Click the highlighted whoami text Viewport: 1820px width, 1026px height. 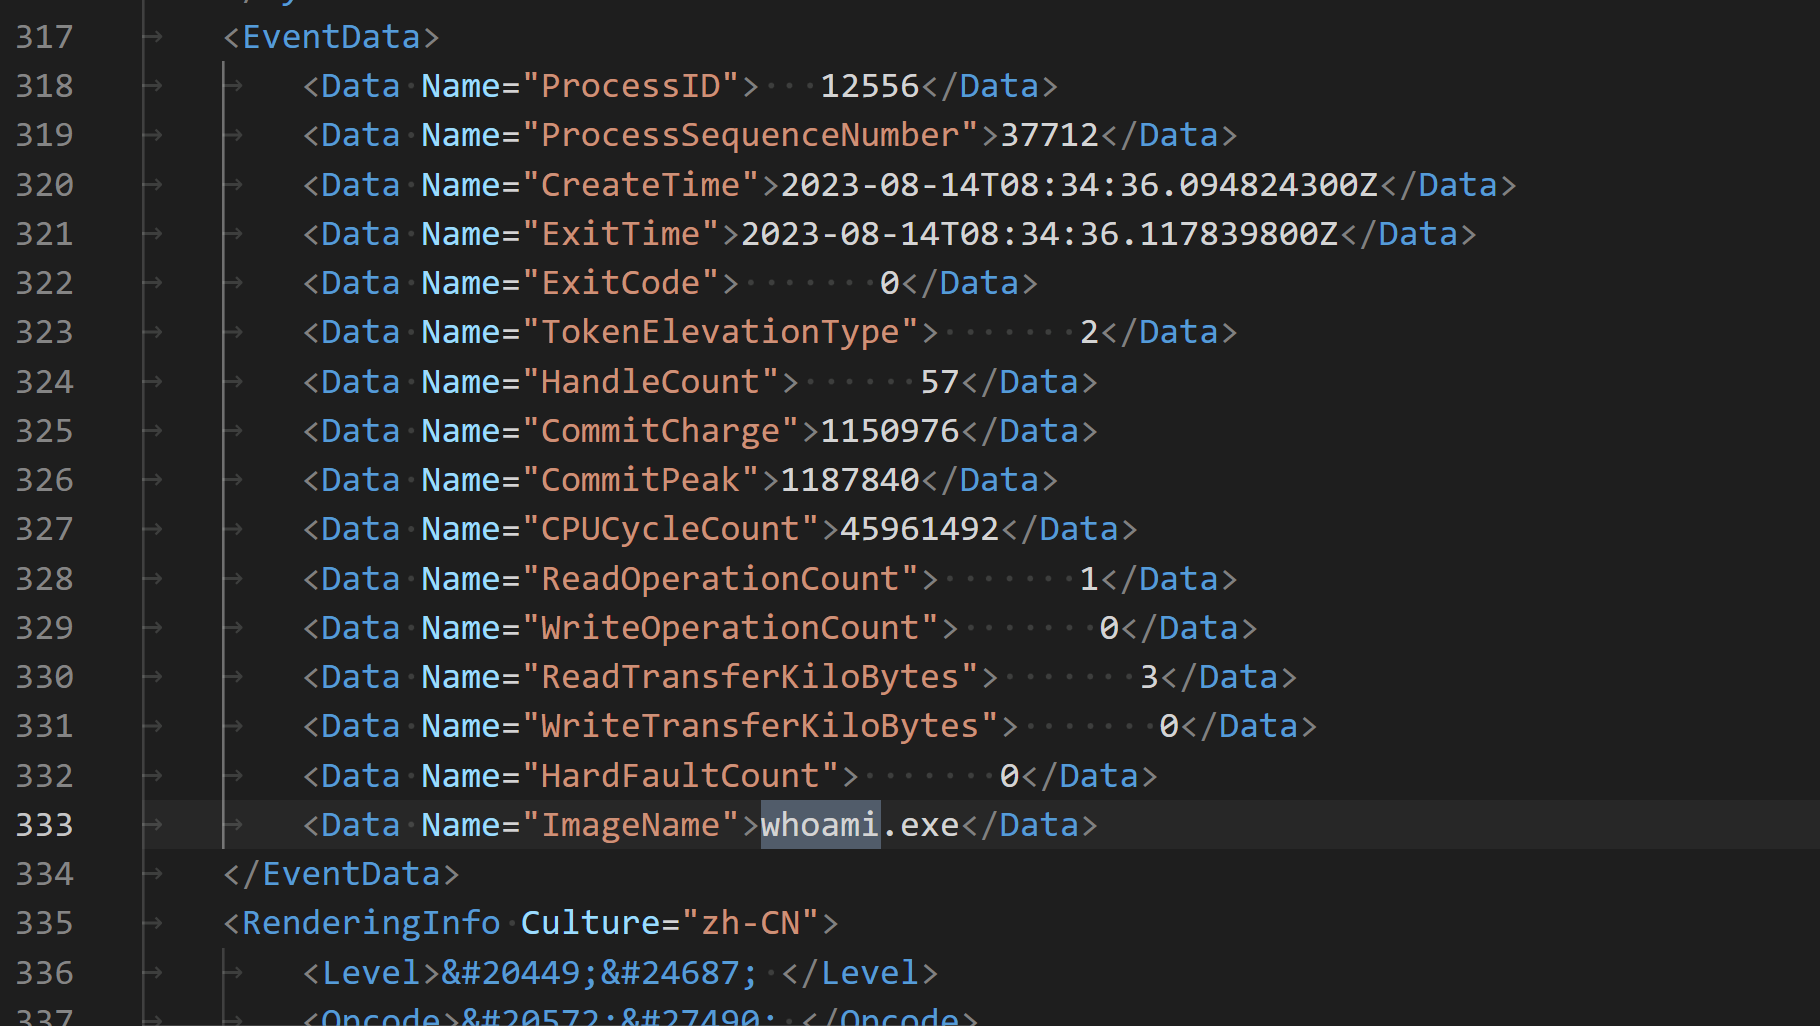820,825
